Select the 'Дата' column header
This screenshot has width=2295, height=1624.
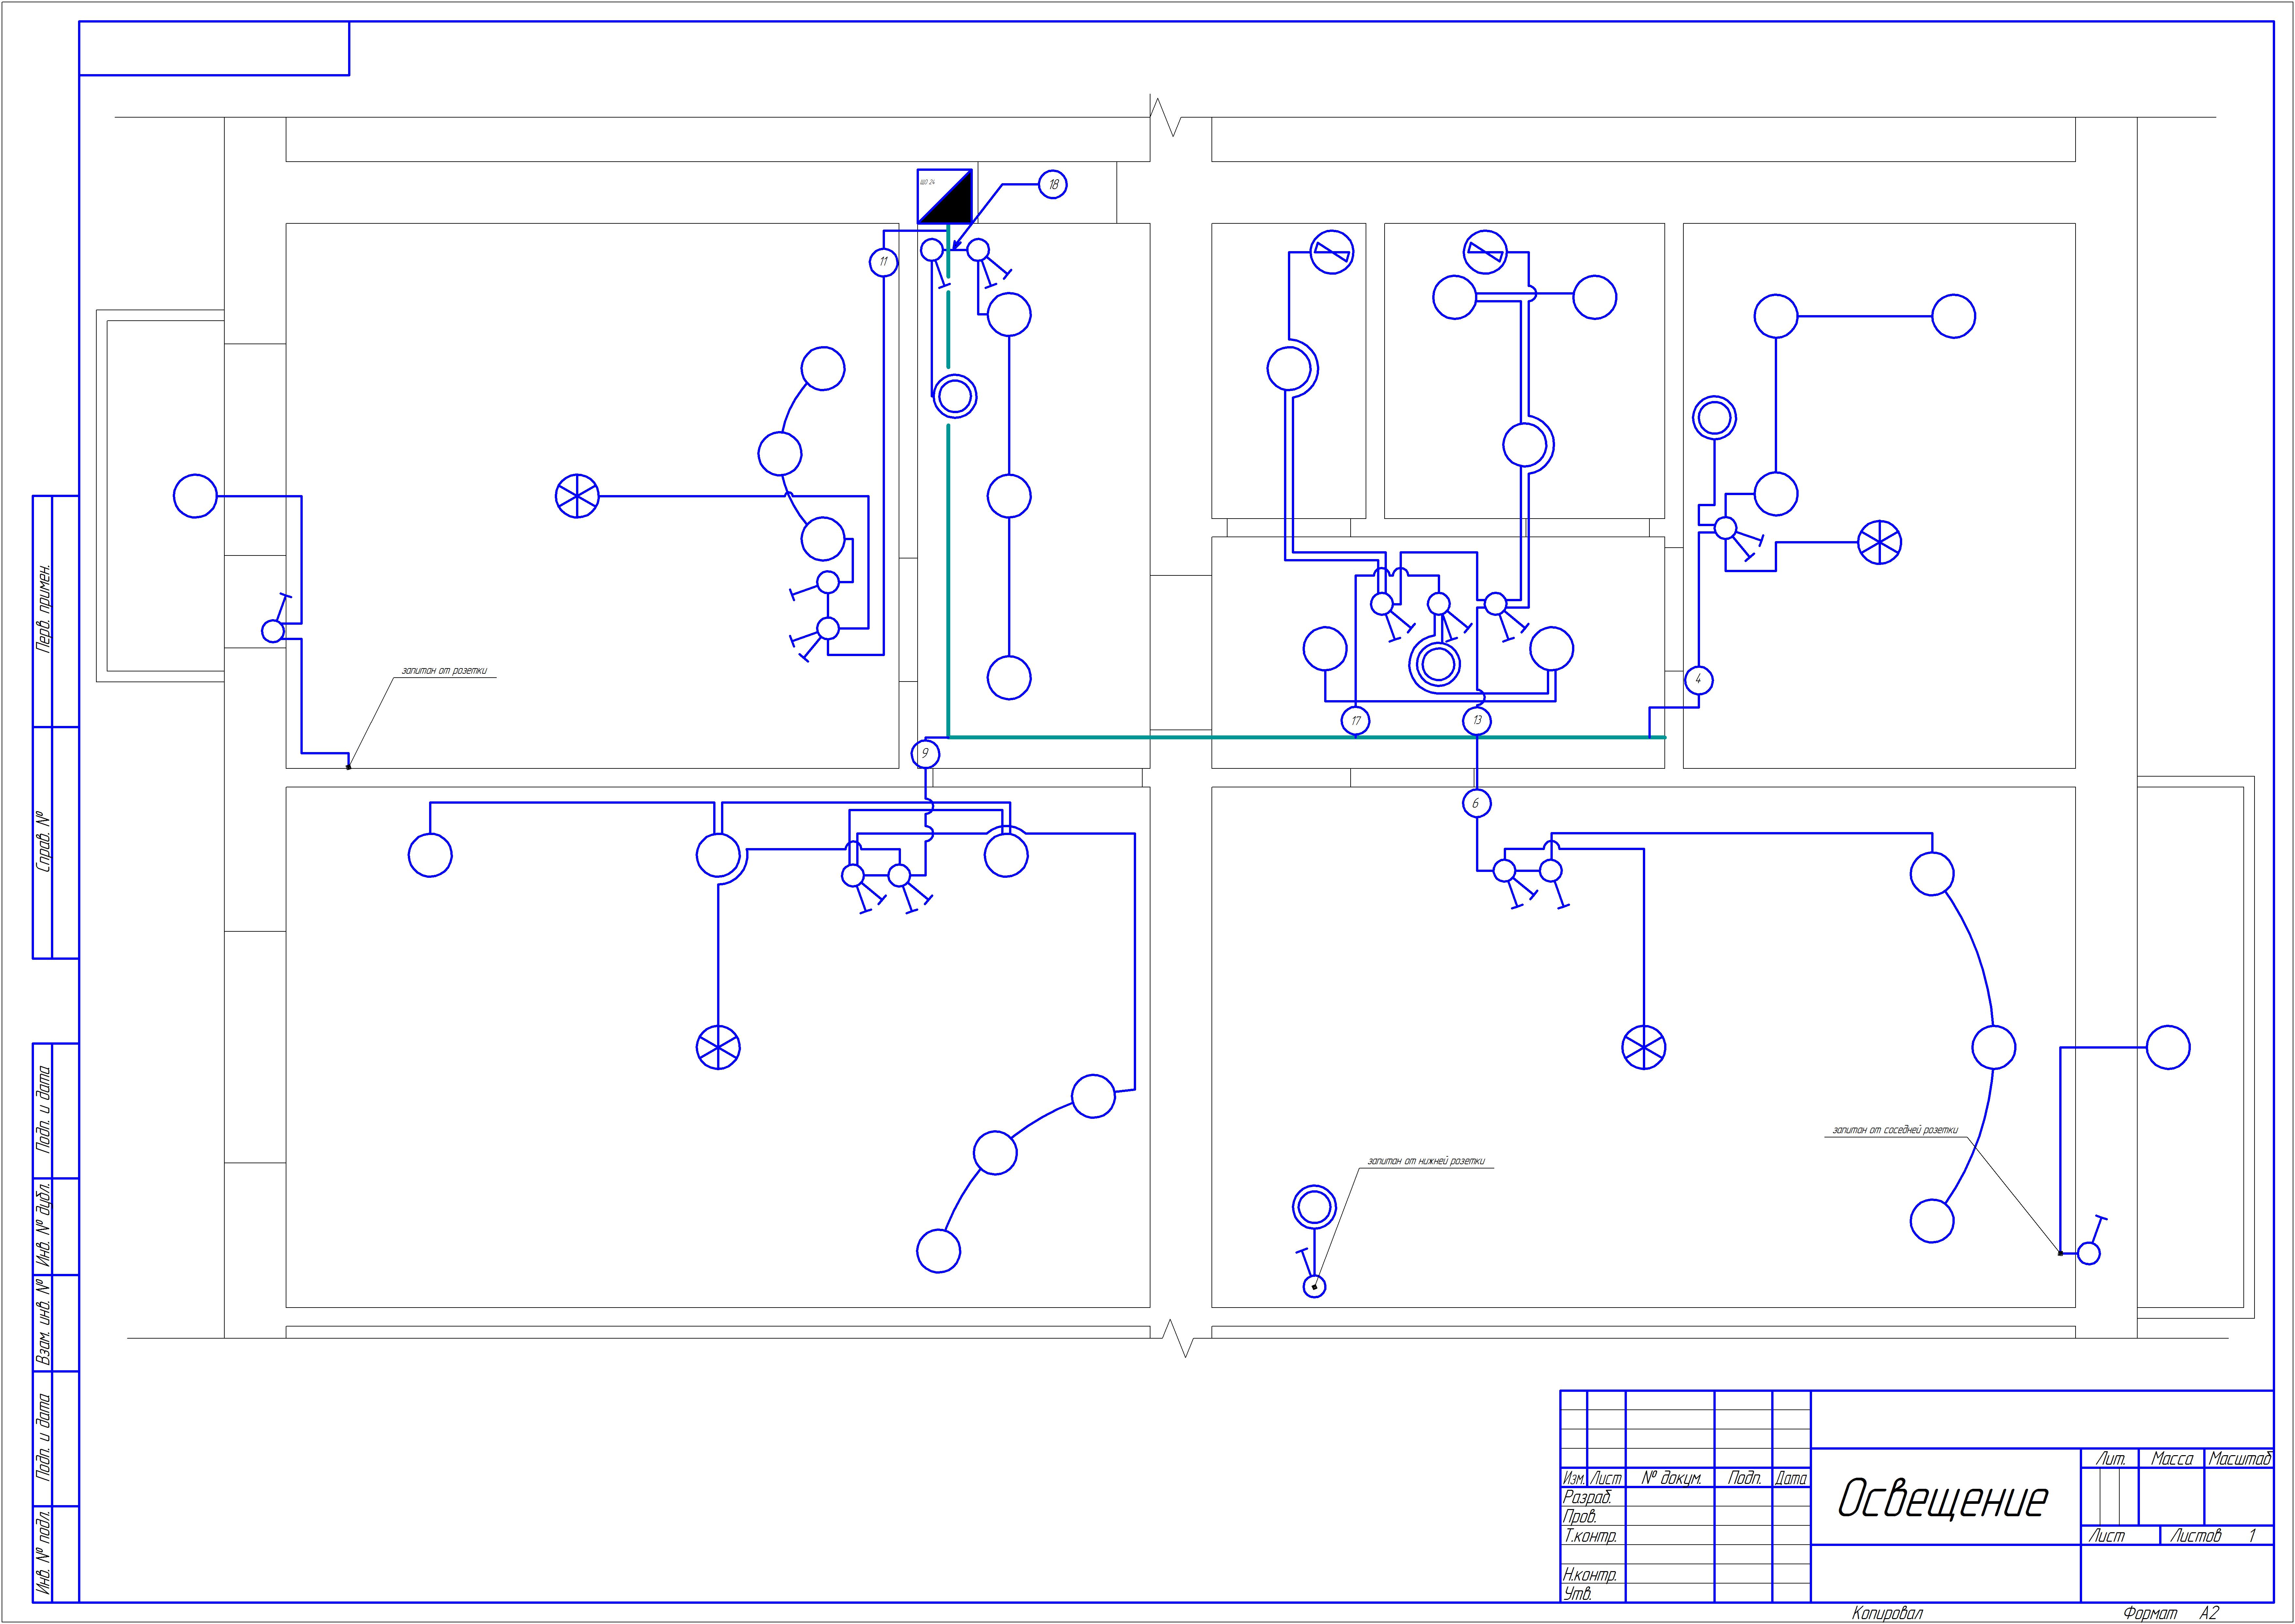(1791, 1478)
